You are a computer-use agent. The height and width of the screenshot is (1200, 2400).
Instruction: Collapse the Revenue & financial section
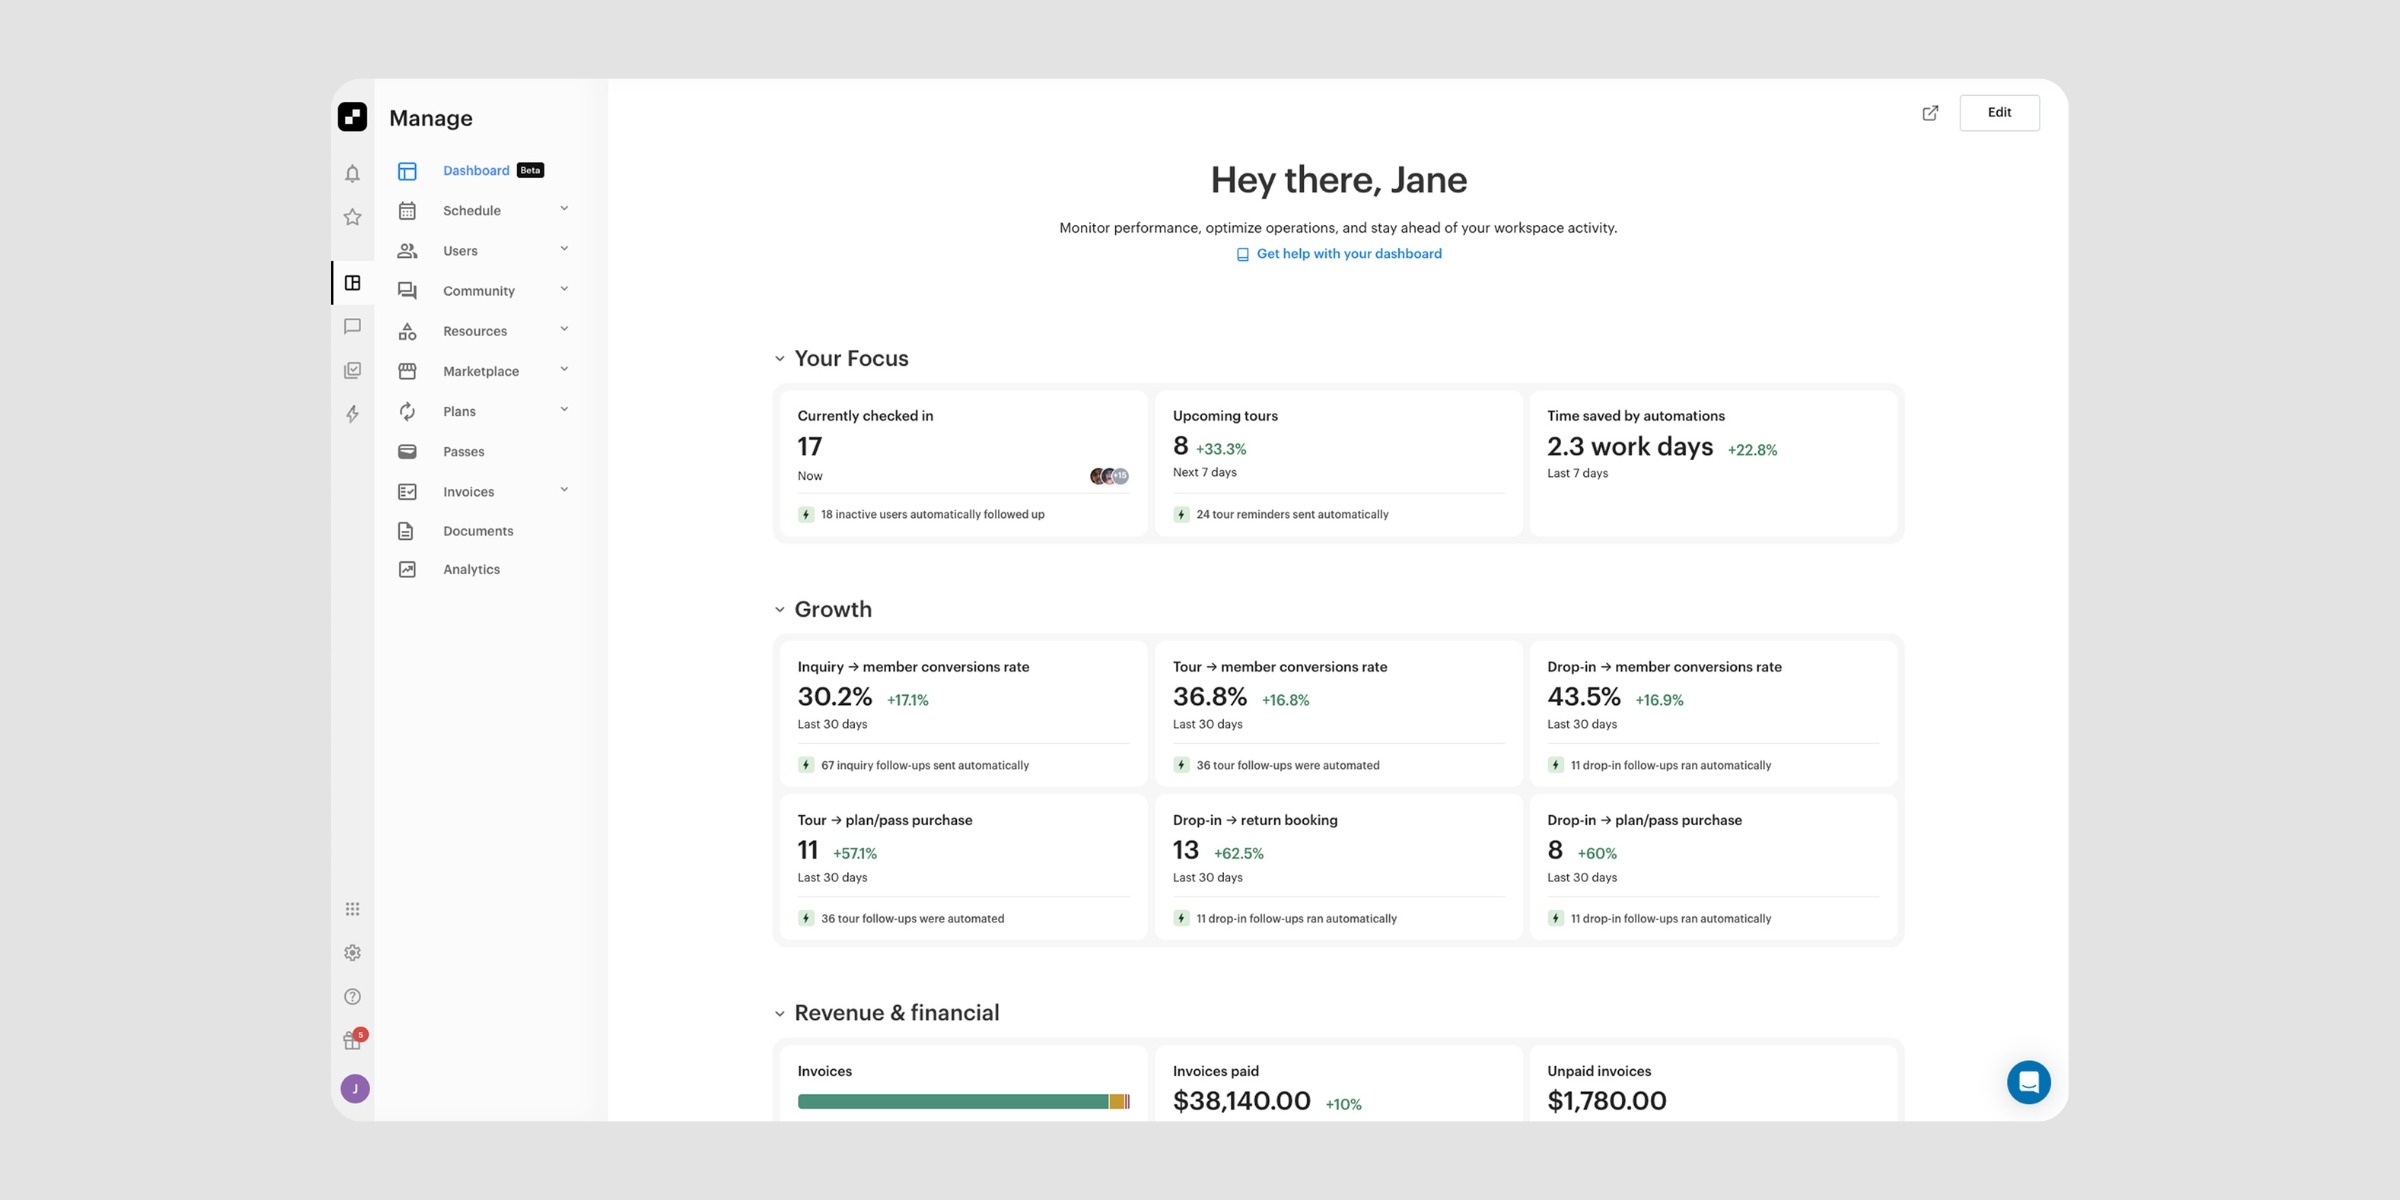tap(780, 1014)
